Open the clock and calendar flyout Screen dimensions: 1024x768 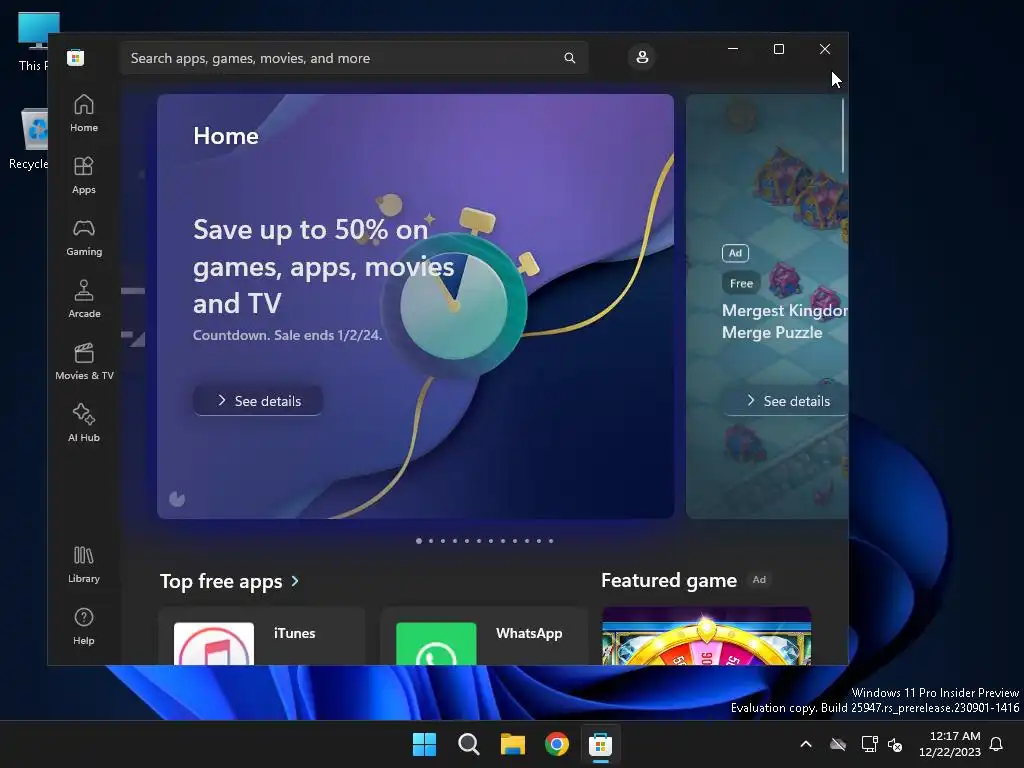click(x=950, y=744)
